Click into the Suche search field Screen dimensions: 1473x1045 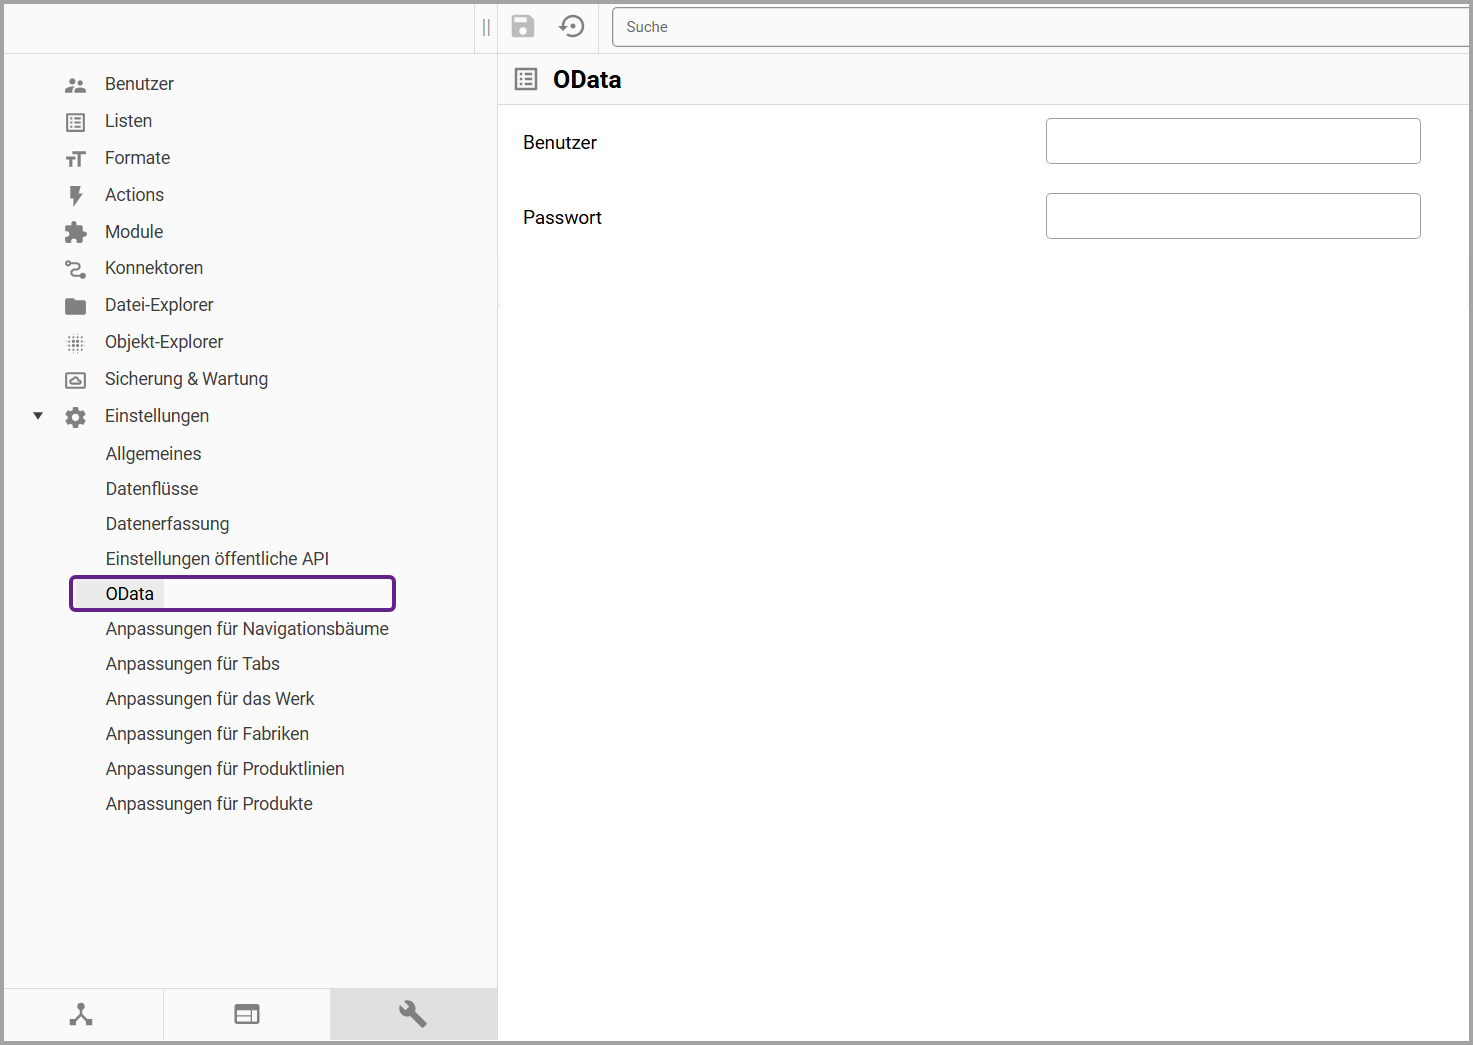pos(1040,27)
